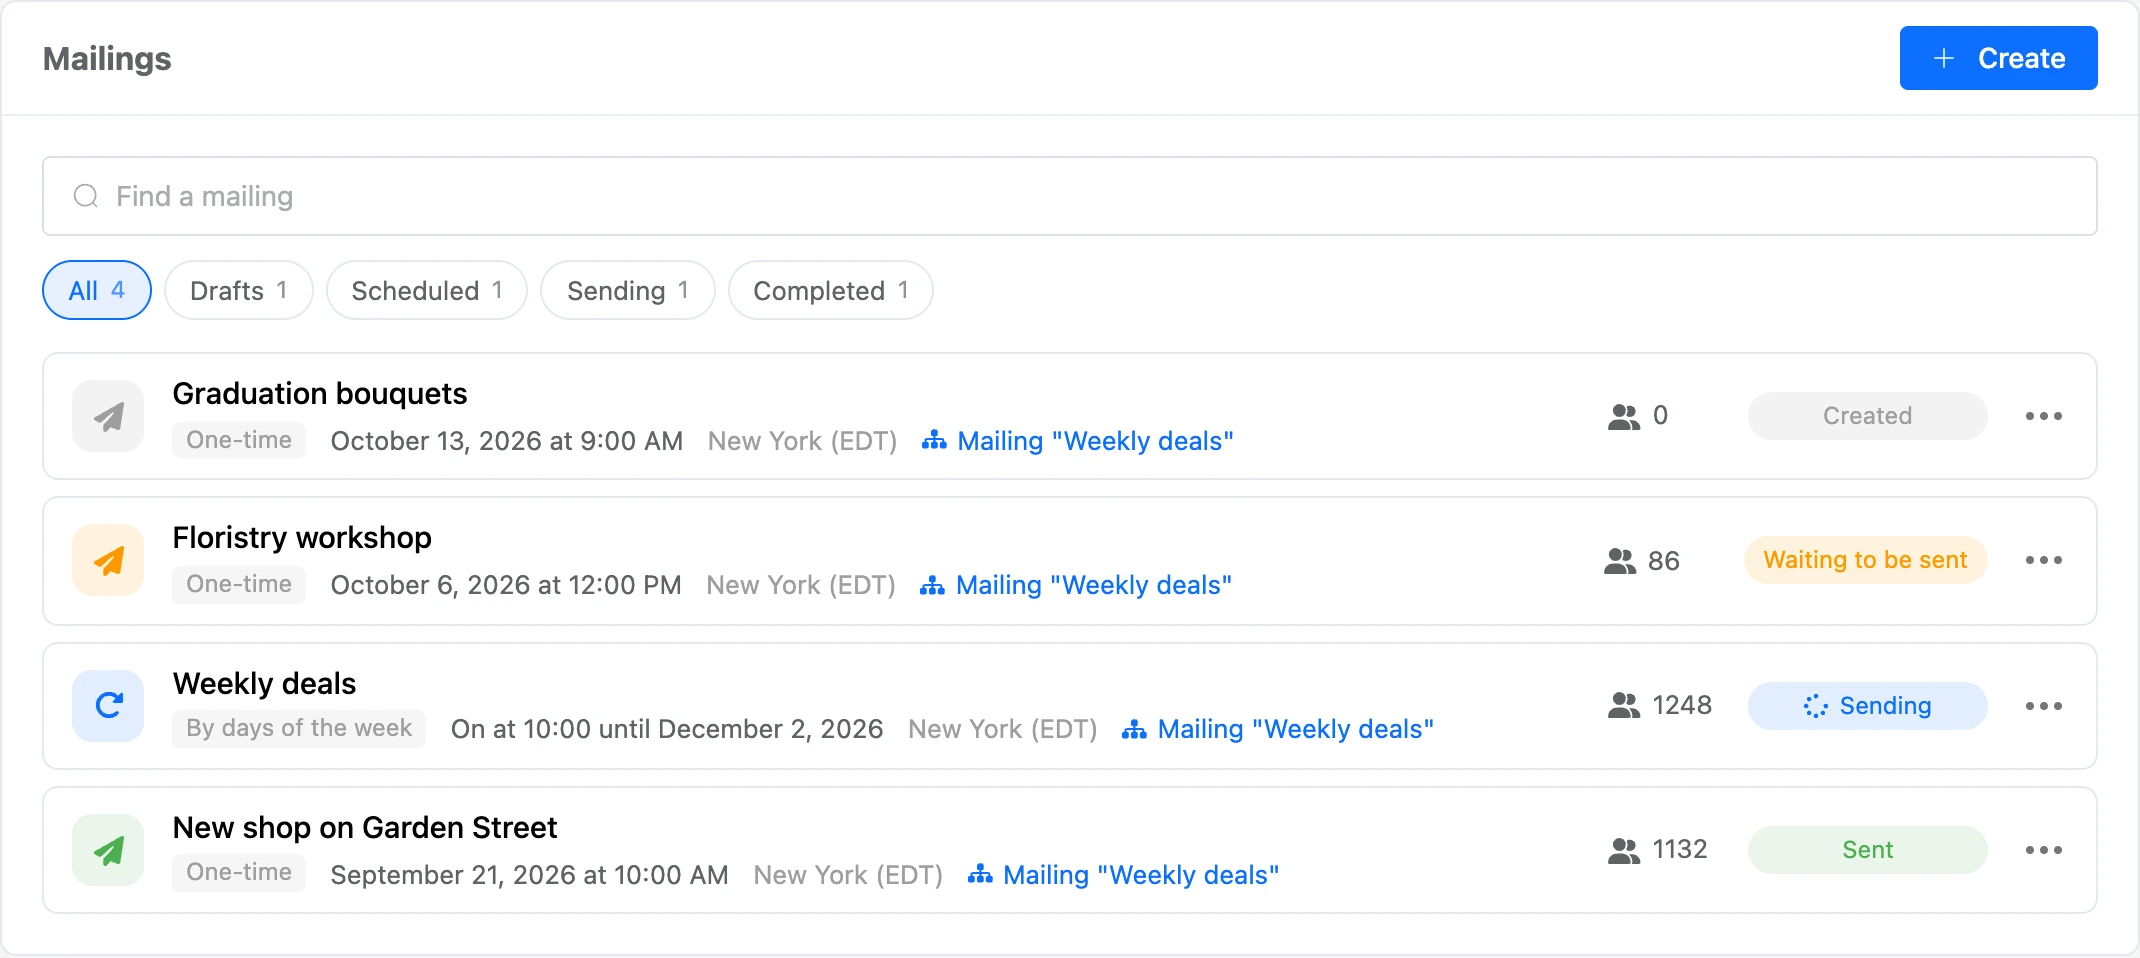Open the three-dot menu for Floristry workshop
This screenshot has width=2140, height=958.
click(2044, 560)
